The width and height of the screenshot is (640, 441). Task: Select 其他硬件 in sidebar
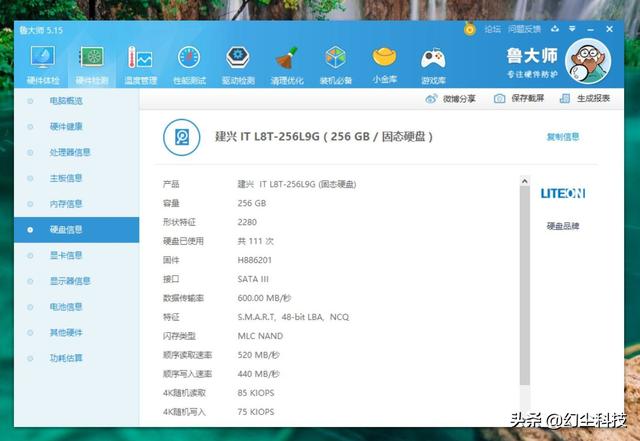coord(76,332)
